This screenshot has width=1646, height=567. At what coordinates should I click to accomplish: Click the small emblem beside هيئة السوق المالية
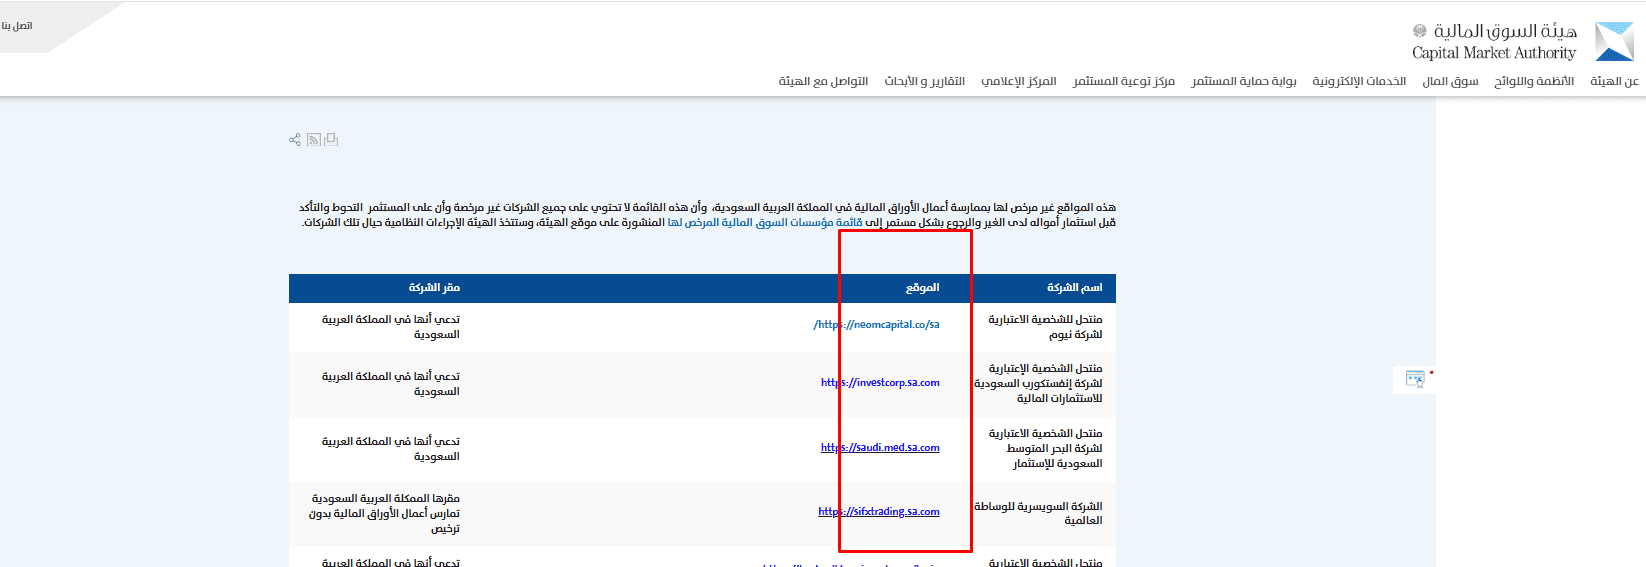coord(1419,31)
